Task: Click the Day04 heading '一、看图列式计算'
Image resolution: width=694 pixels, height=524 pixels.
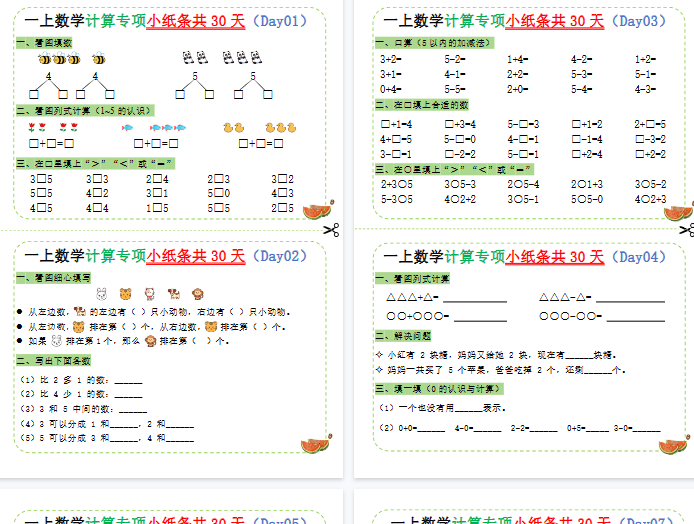Action: pyautogui.click(x=413, y=279)
